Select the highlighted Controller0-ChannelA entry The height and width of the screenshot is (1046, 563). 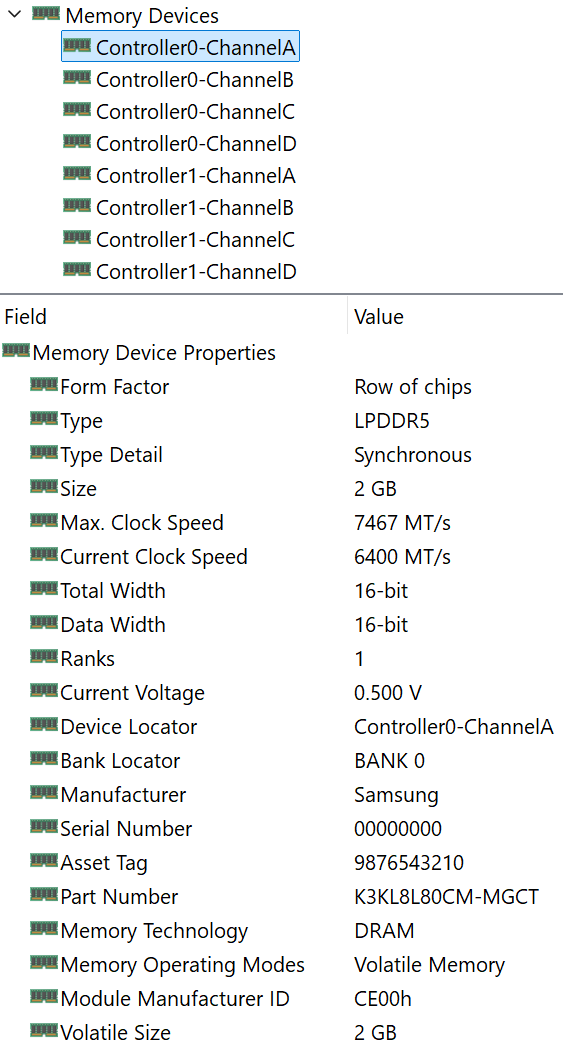[180, 47]
